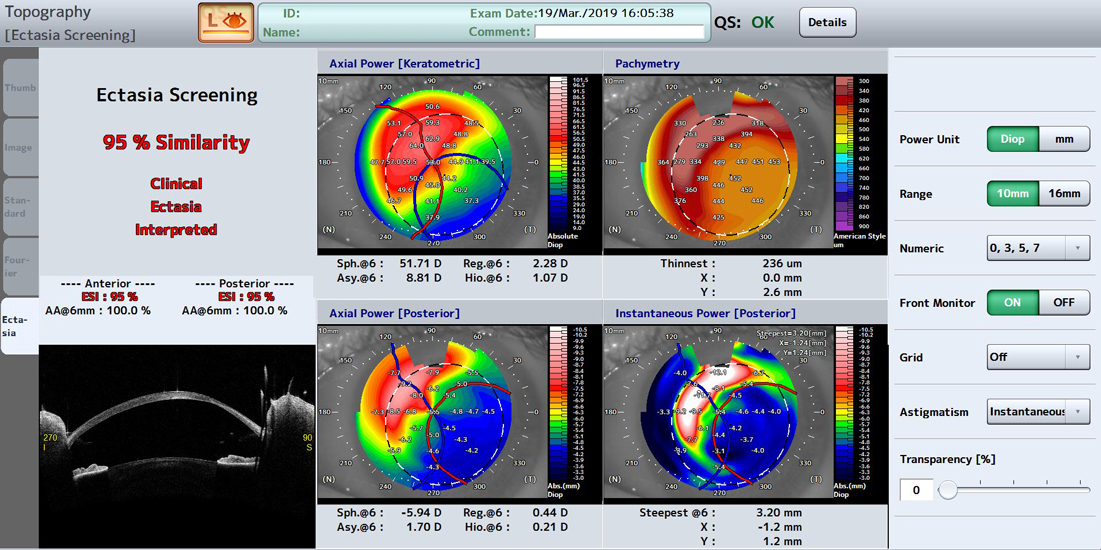Click the Pachymetry map
The image size is (1101, 550).
tap(718, 165)
